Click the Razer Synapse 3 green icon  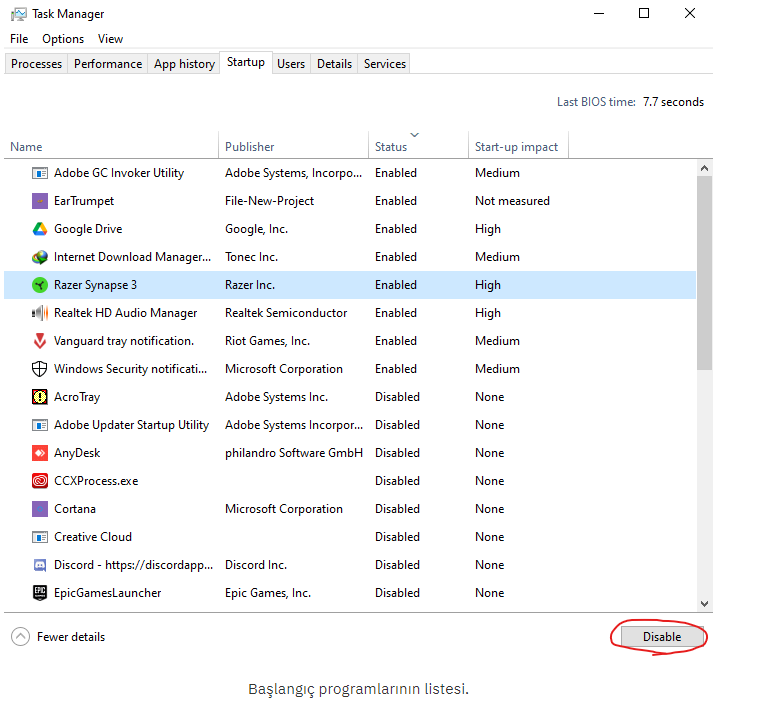(x=40, y=285)
